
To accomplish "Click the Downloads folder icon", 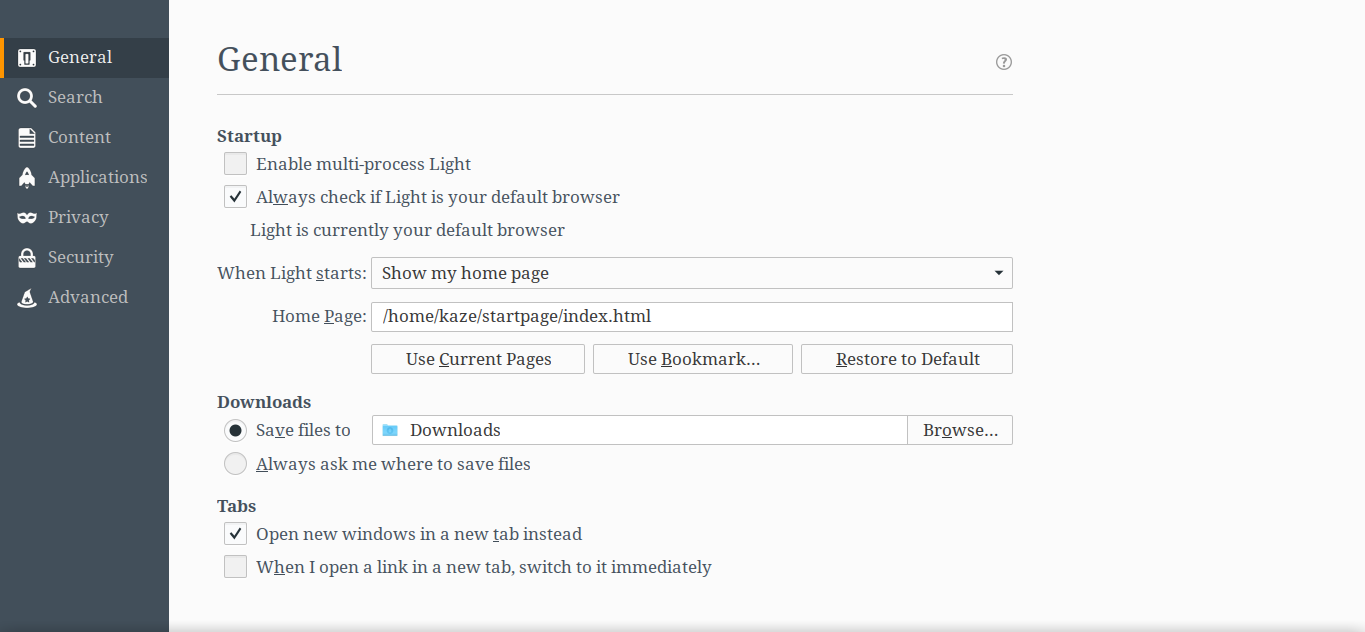I will point(390,430).
